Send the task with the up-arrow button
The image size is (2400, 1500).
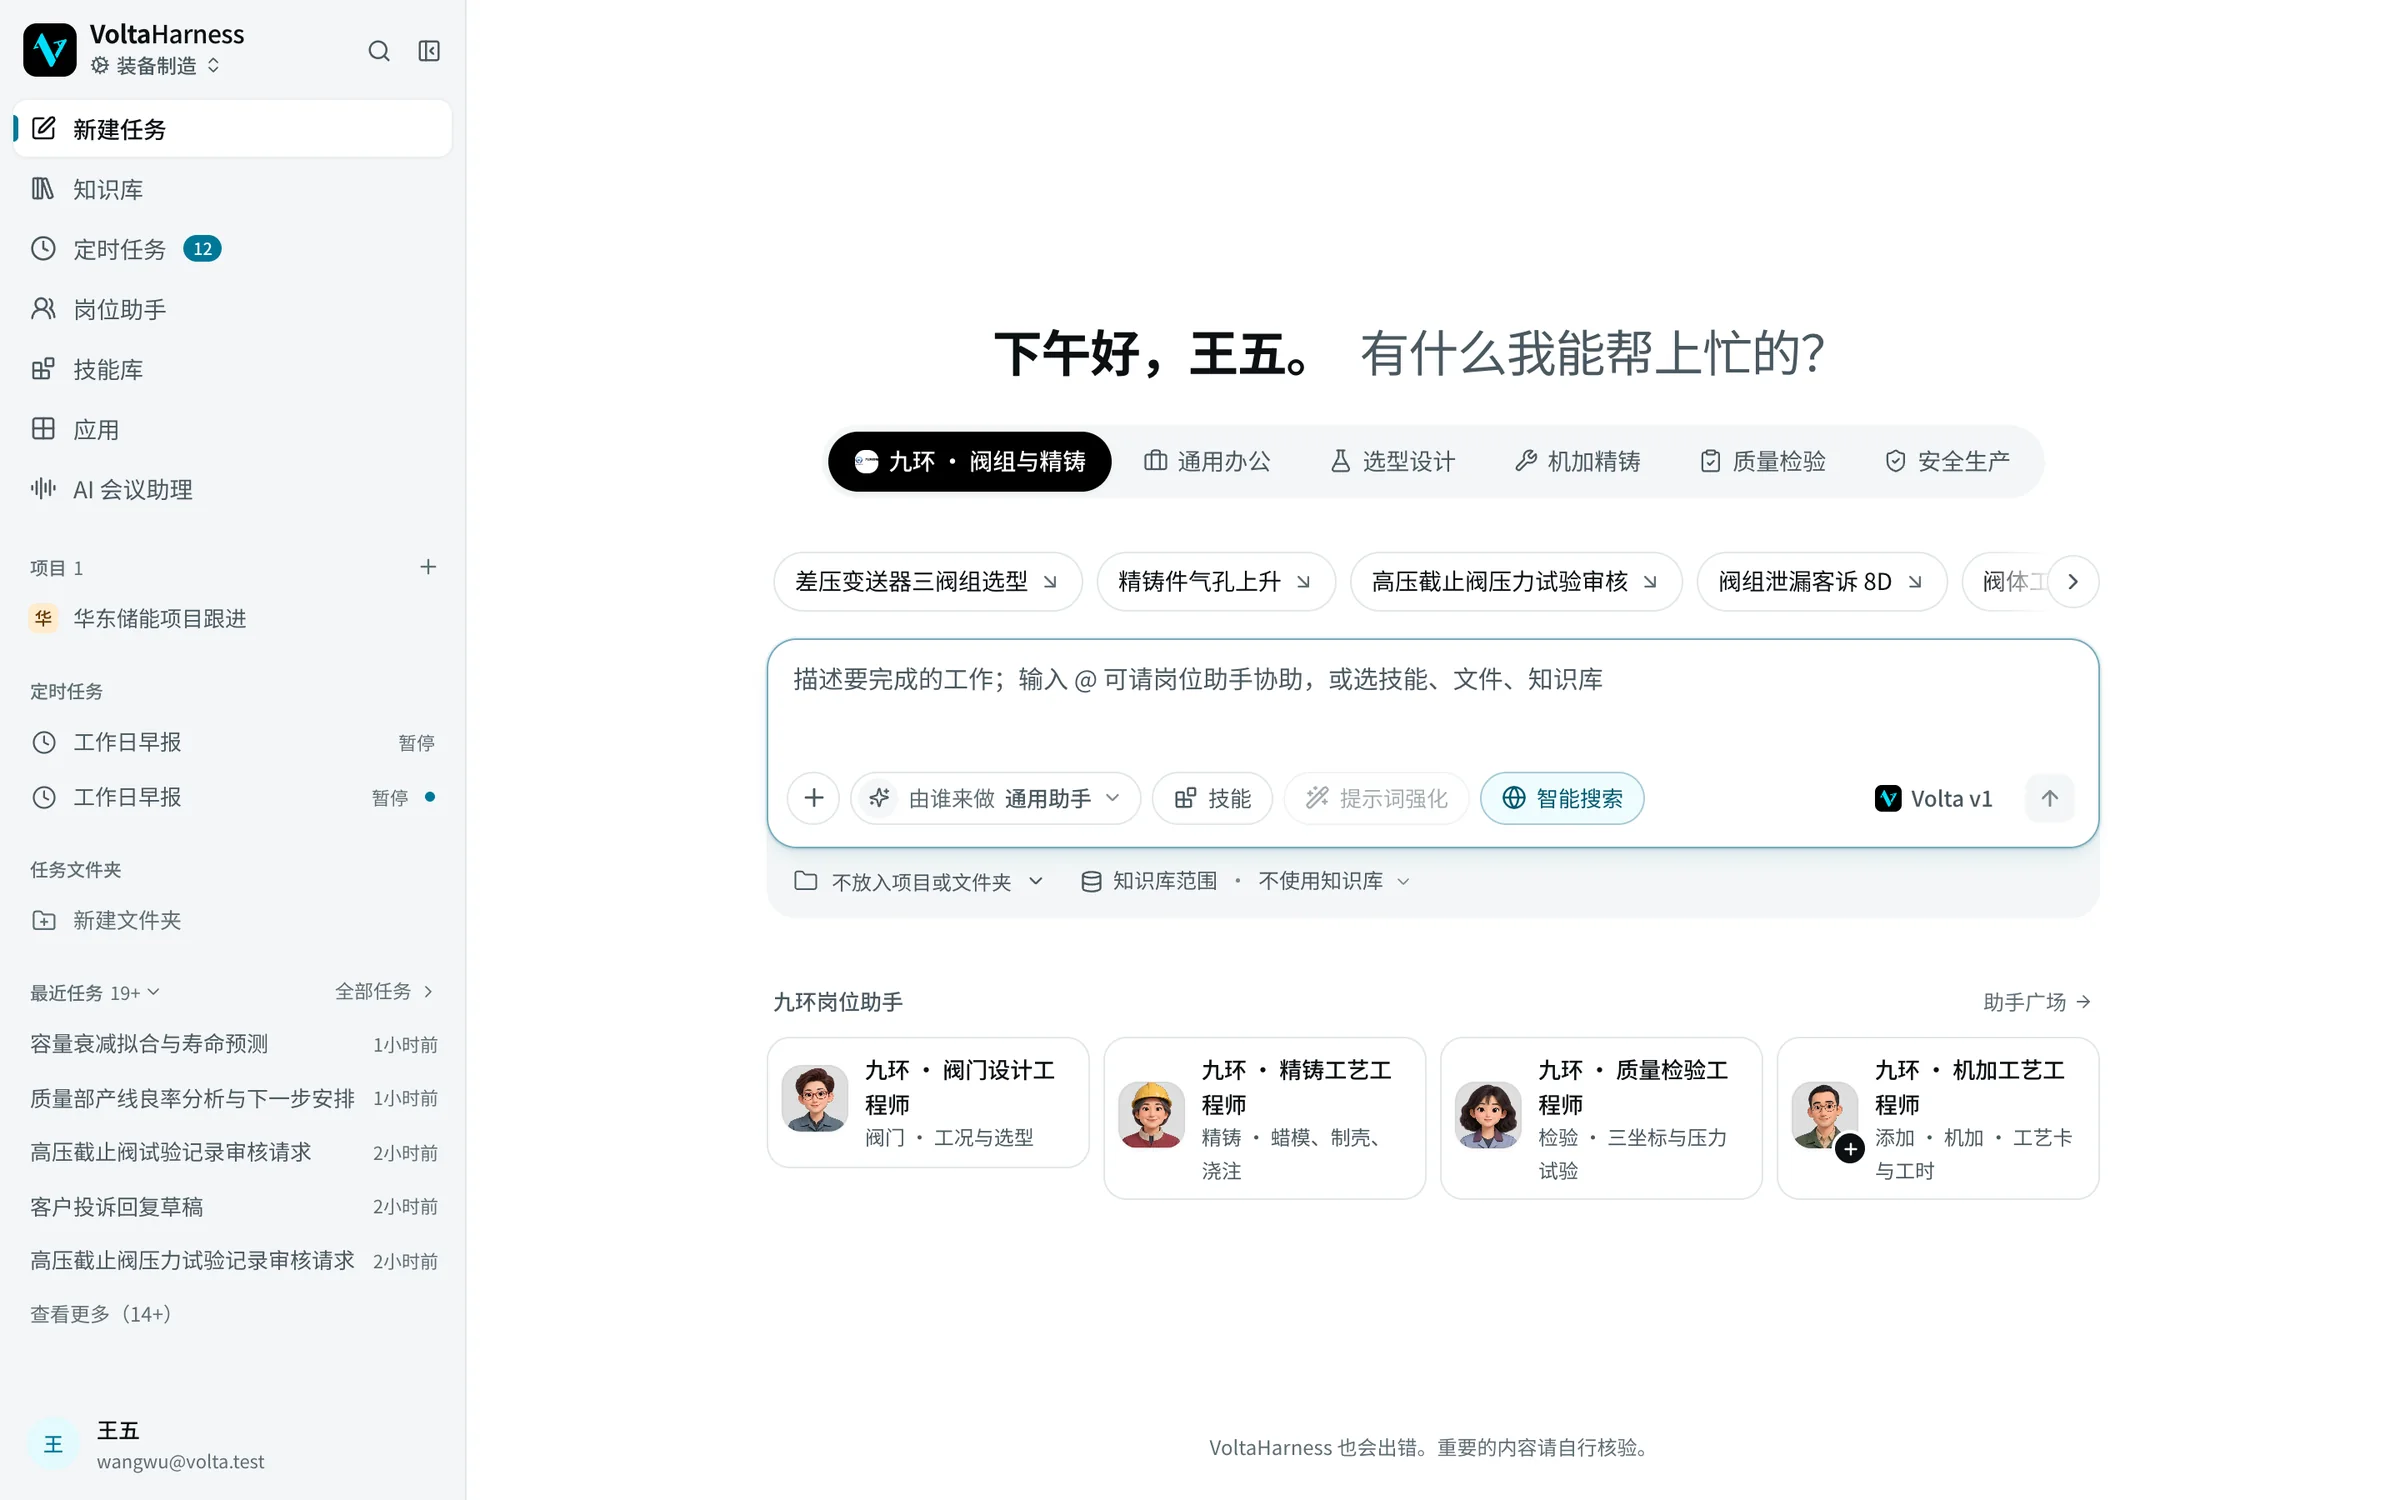tap(2049, 798)
